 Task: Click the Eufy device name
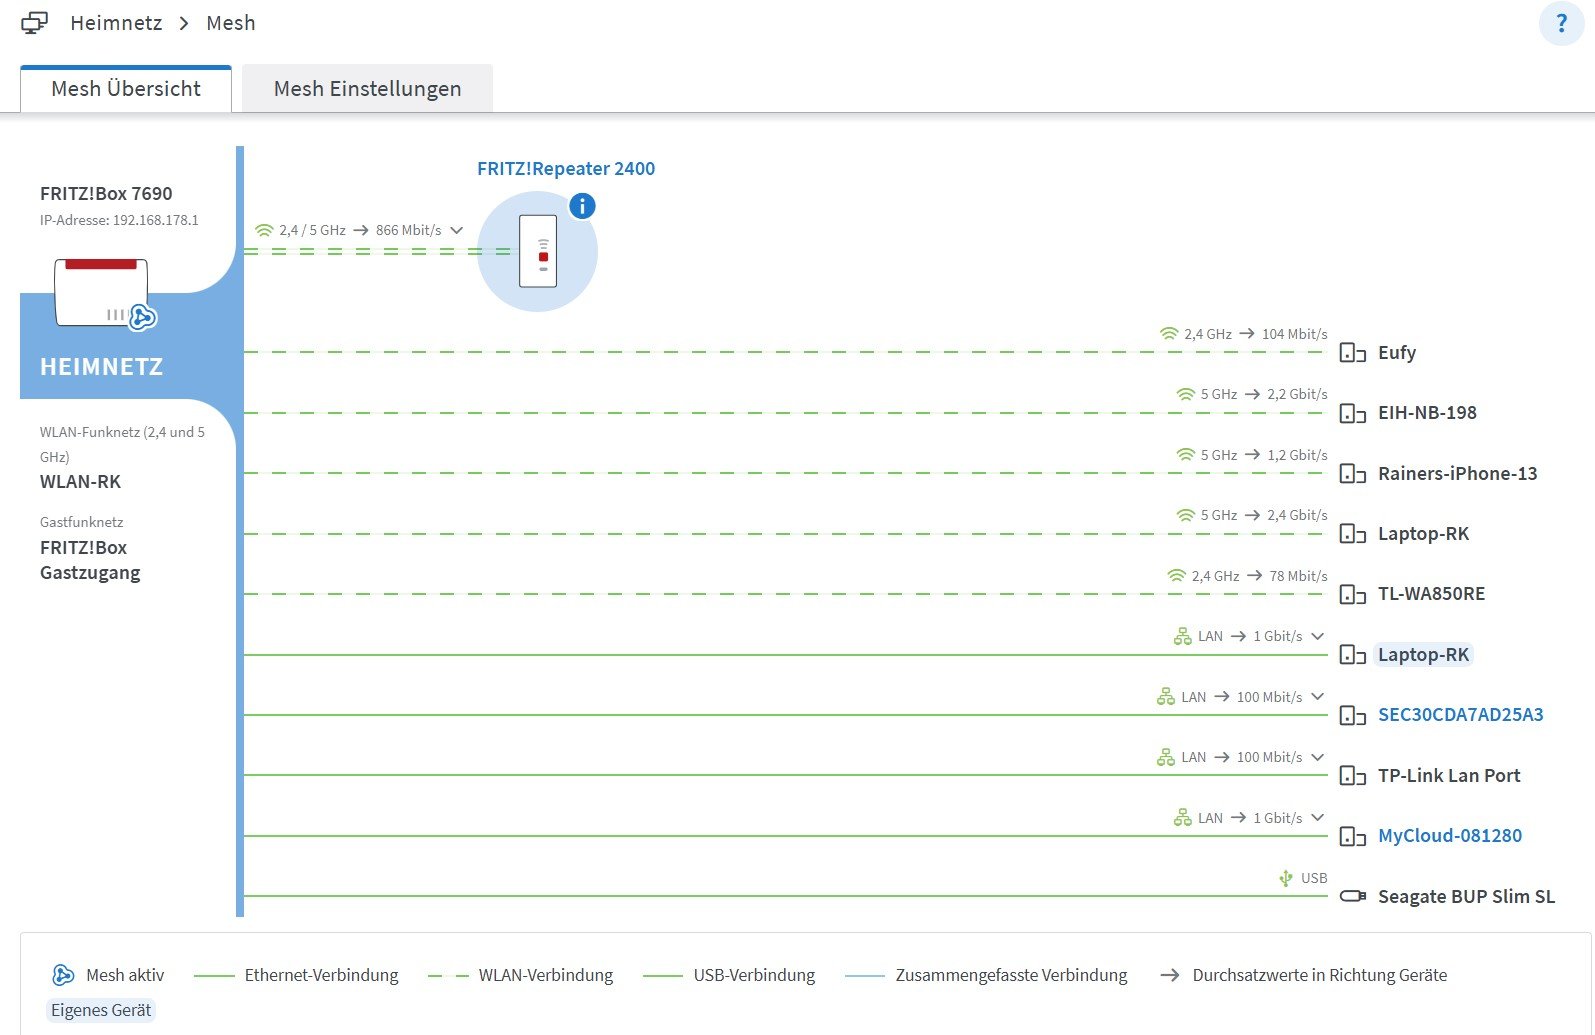click(x=1397, y=353)
